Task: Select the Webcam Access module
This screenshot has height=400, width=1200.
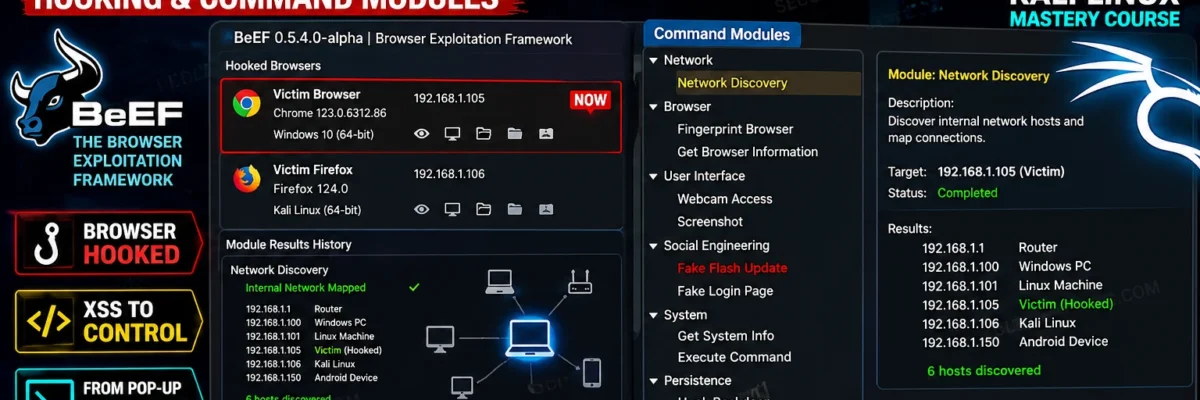Action: (725, 199)
